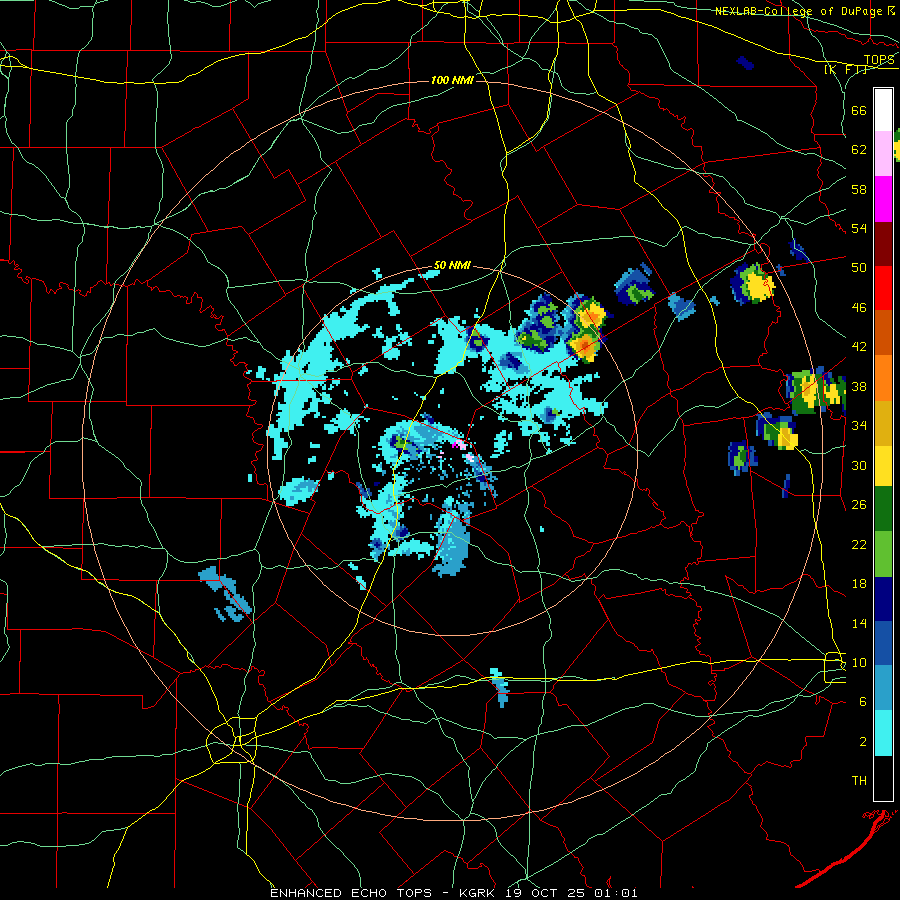
Task: Select the "58" legend value
Action: point(859,189)
